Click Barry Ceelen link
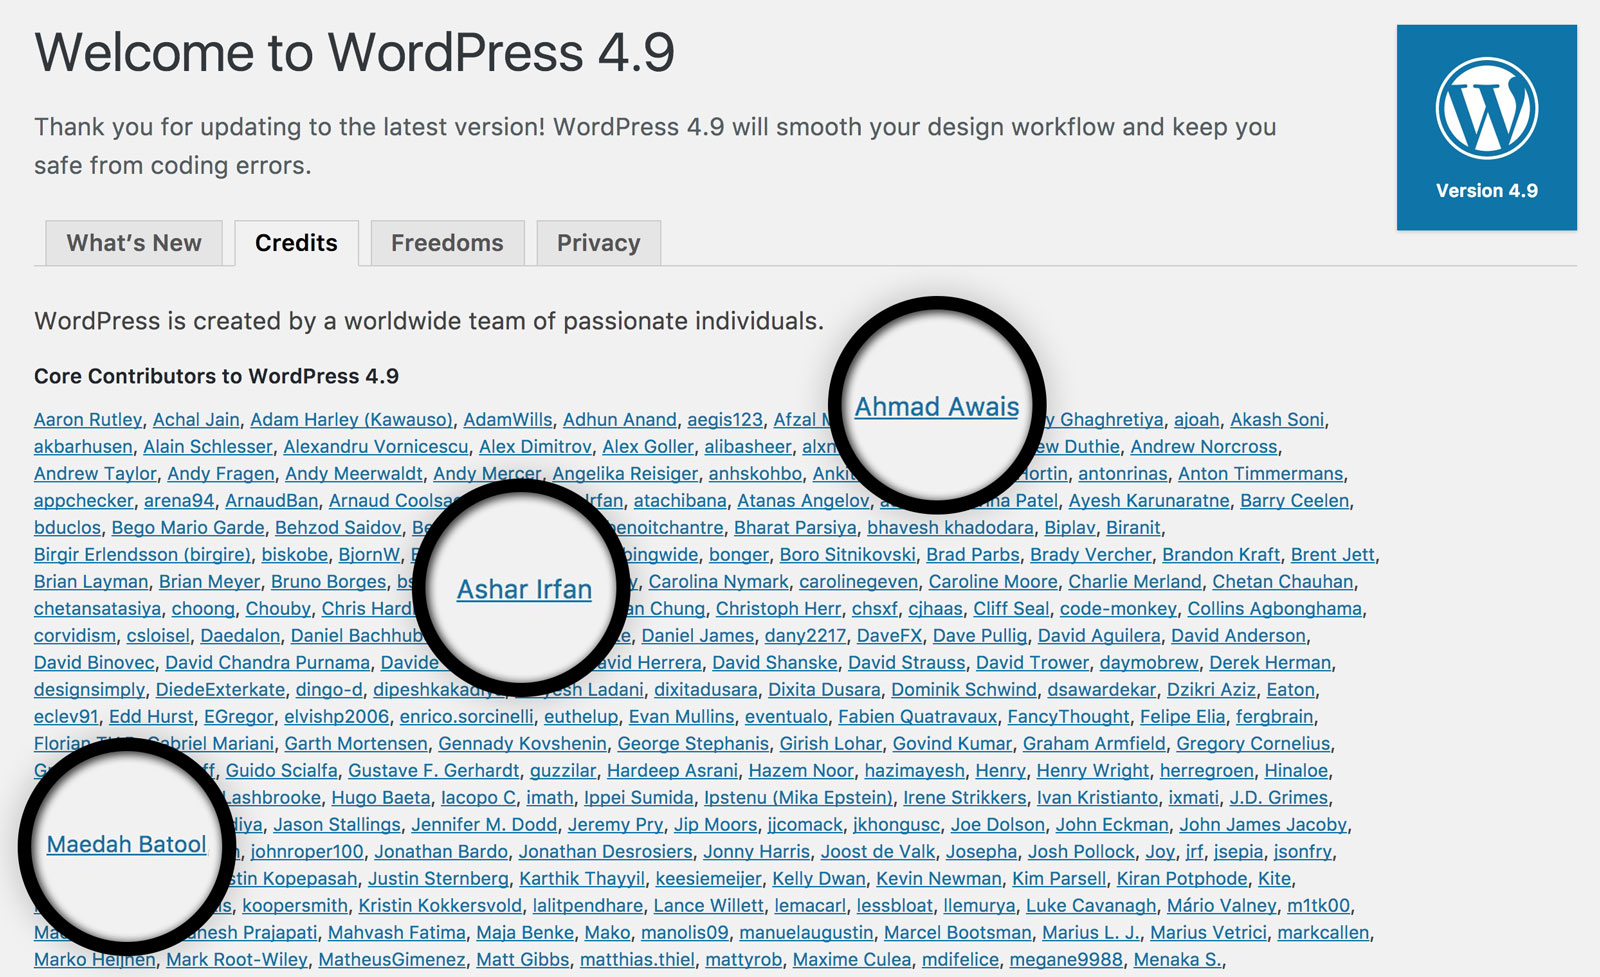Screen dimensions: 1600x977 pos(1295,501)
